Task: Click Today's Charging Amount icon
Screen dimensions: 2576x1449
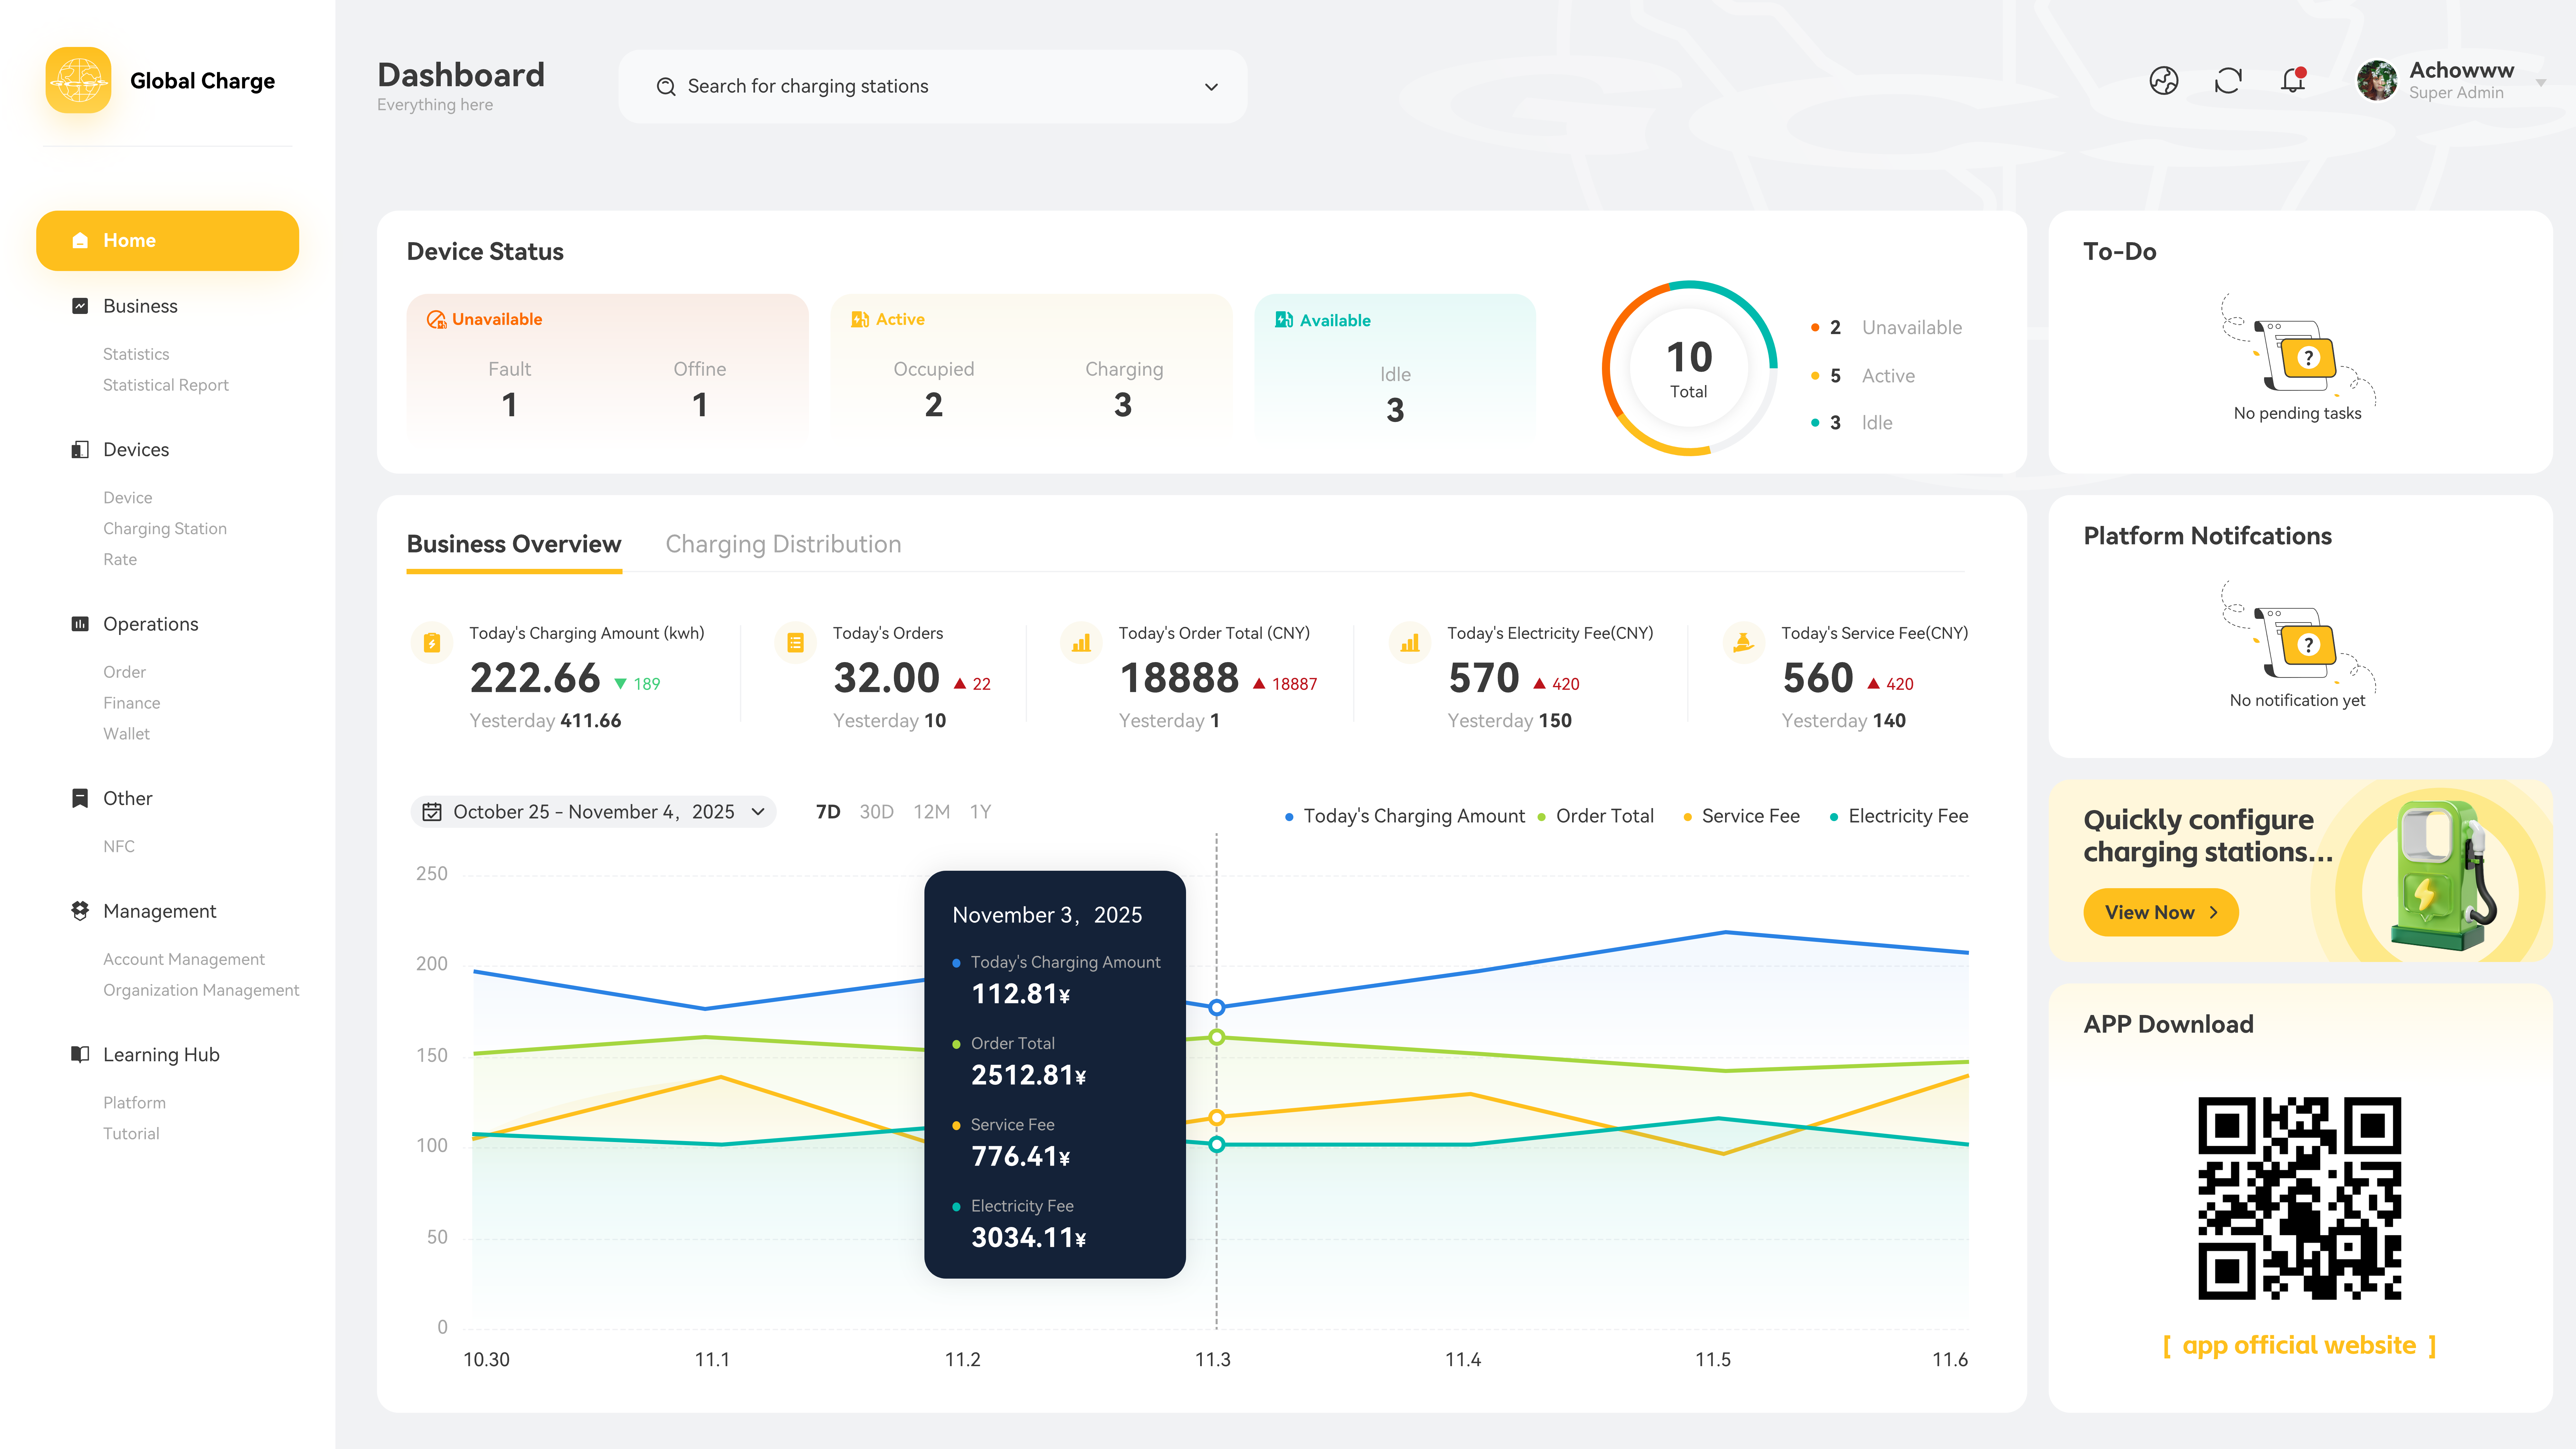Action: pyautogui.click(x=432, y=643)
